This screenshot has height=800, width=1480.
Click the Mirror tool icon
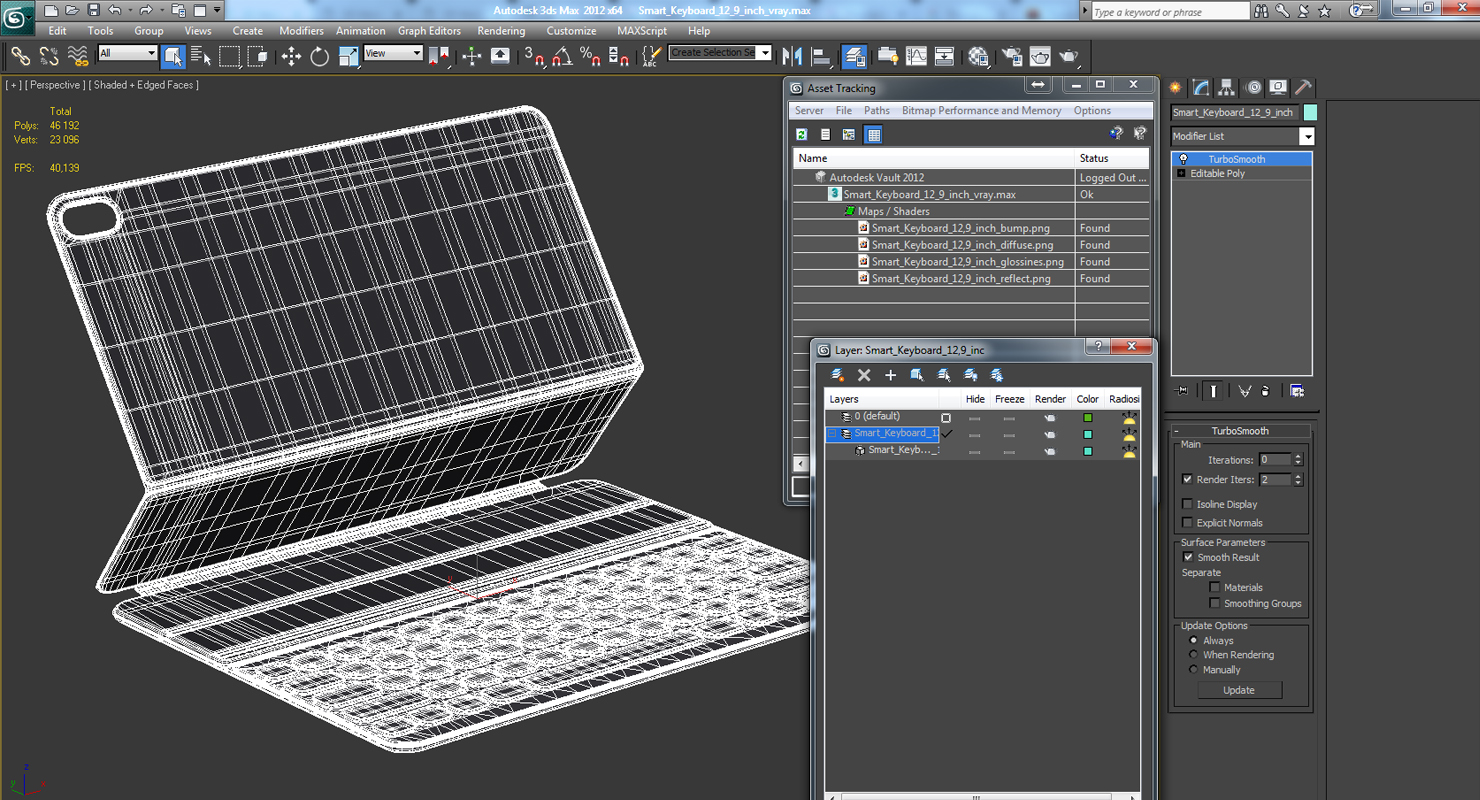pos(792,57)
